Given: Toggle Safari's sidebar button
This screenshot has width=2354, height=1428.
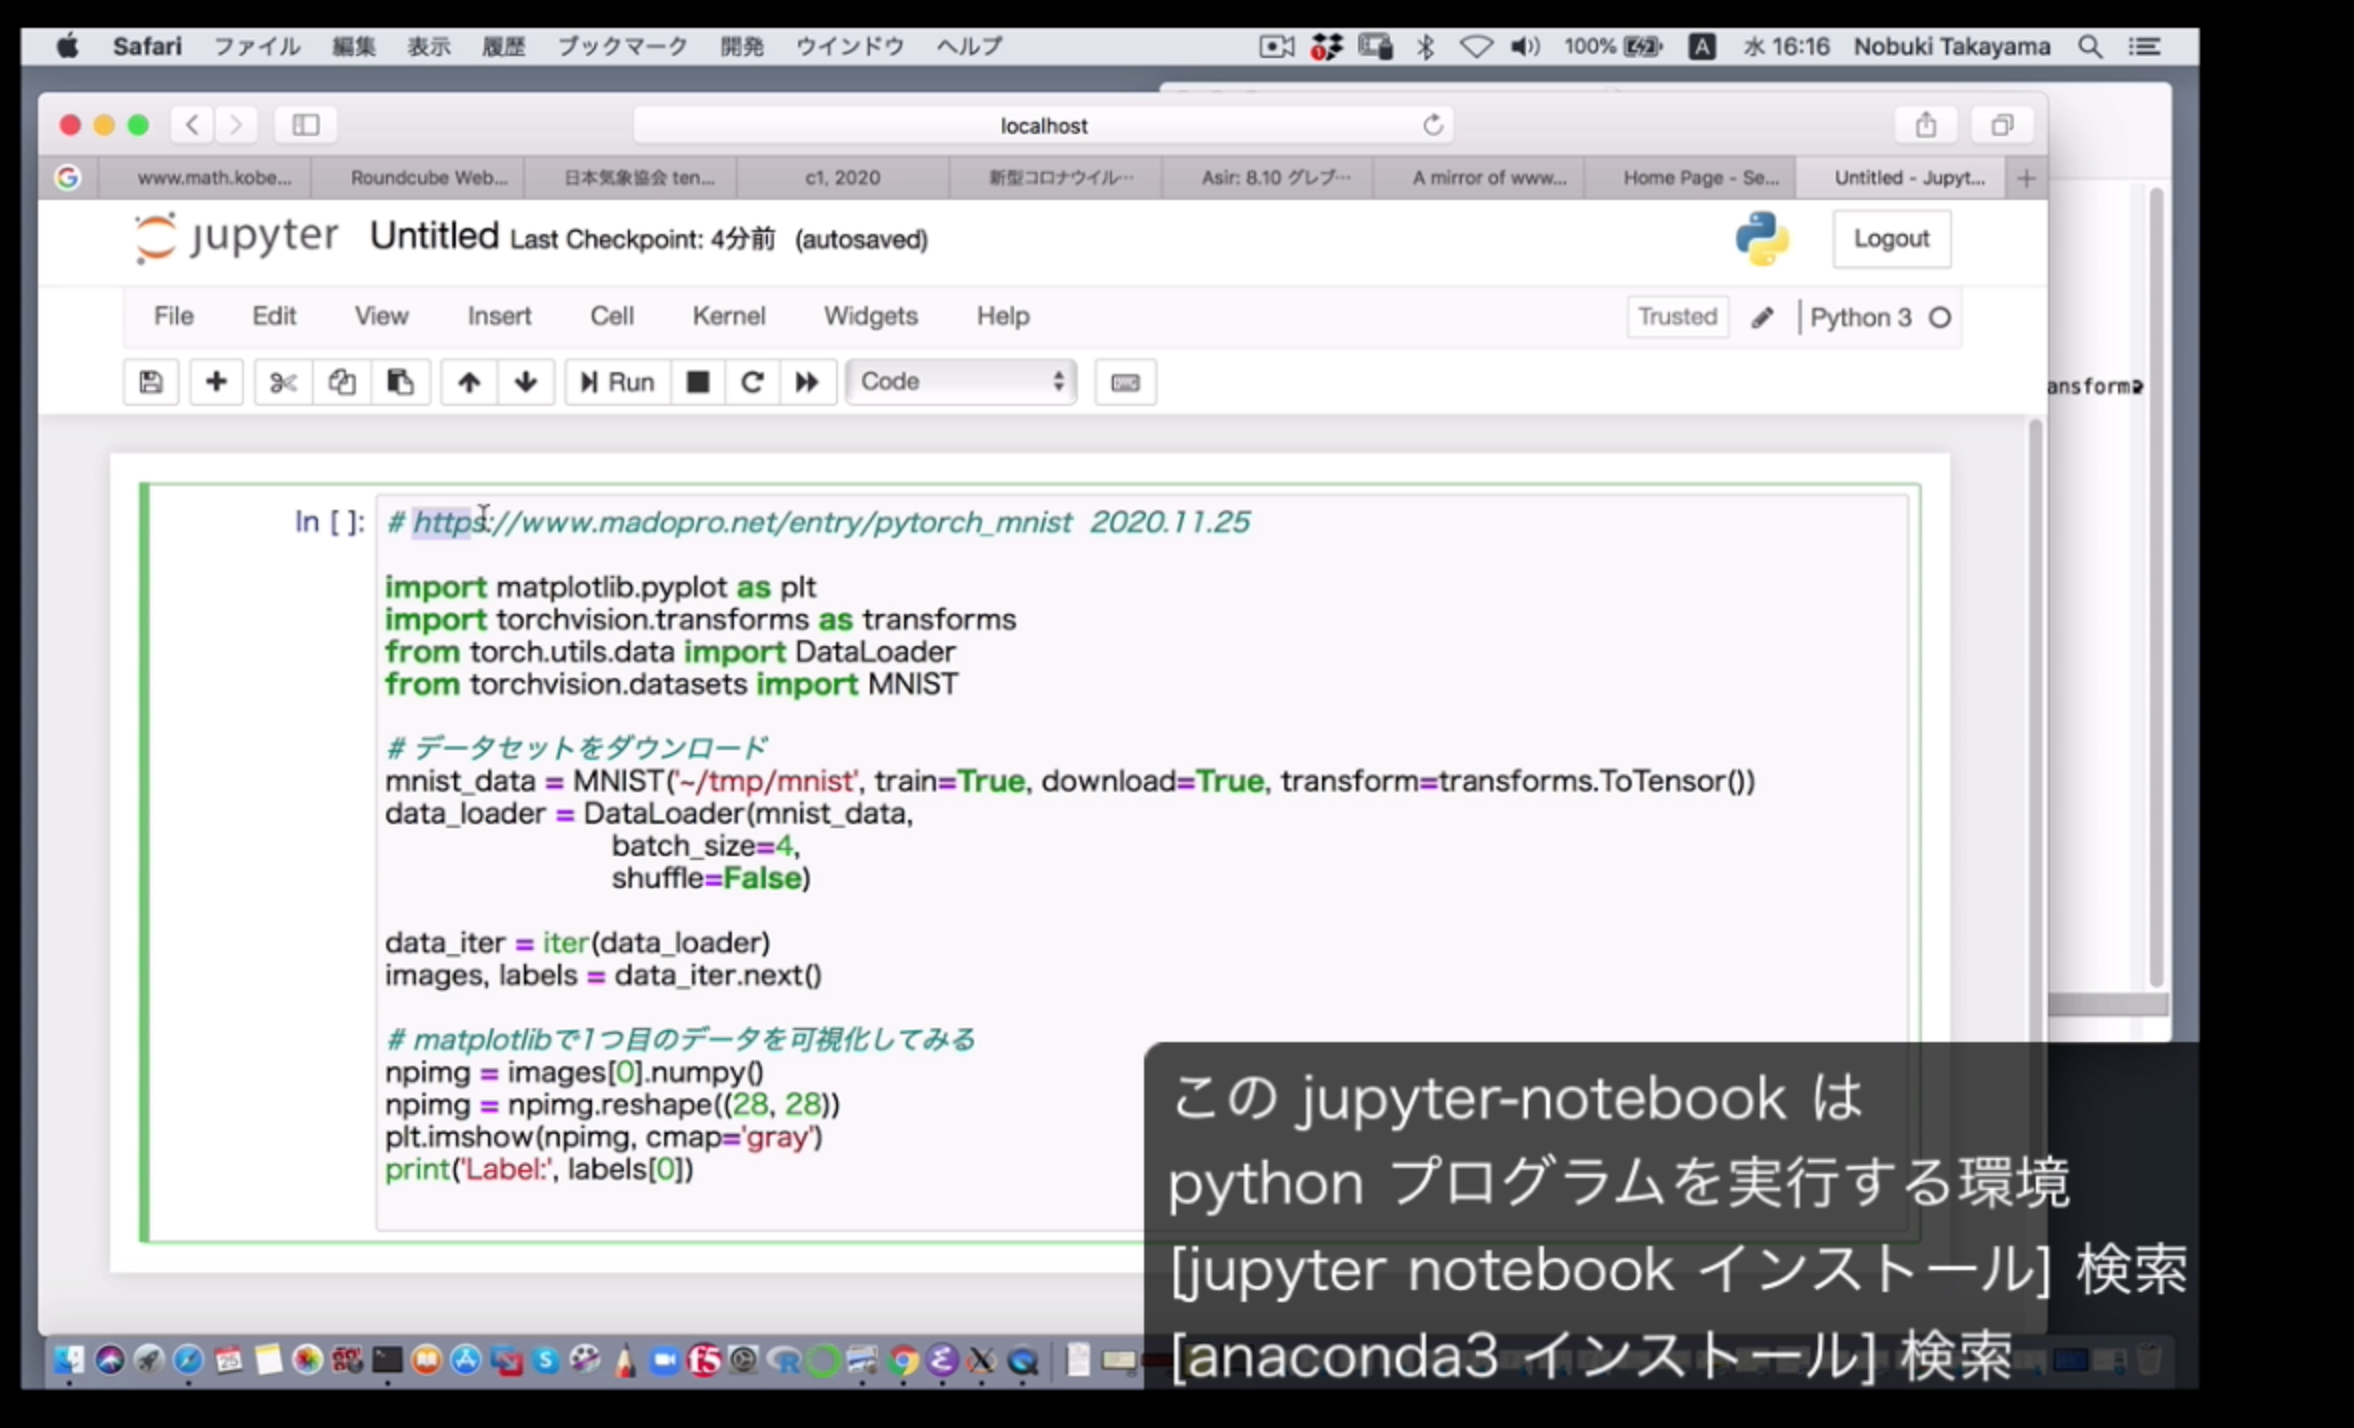Looking at the screenshot, I should point(306,125).
